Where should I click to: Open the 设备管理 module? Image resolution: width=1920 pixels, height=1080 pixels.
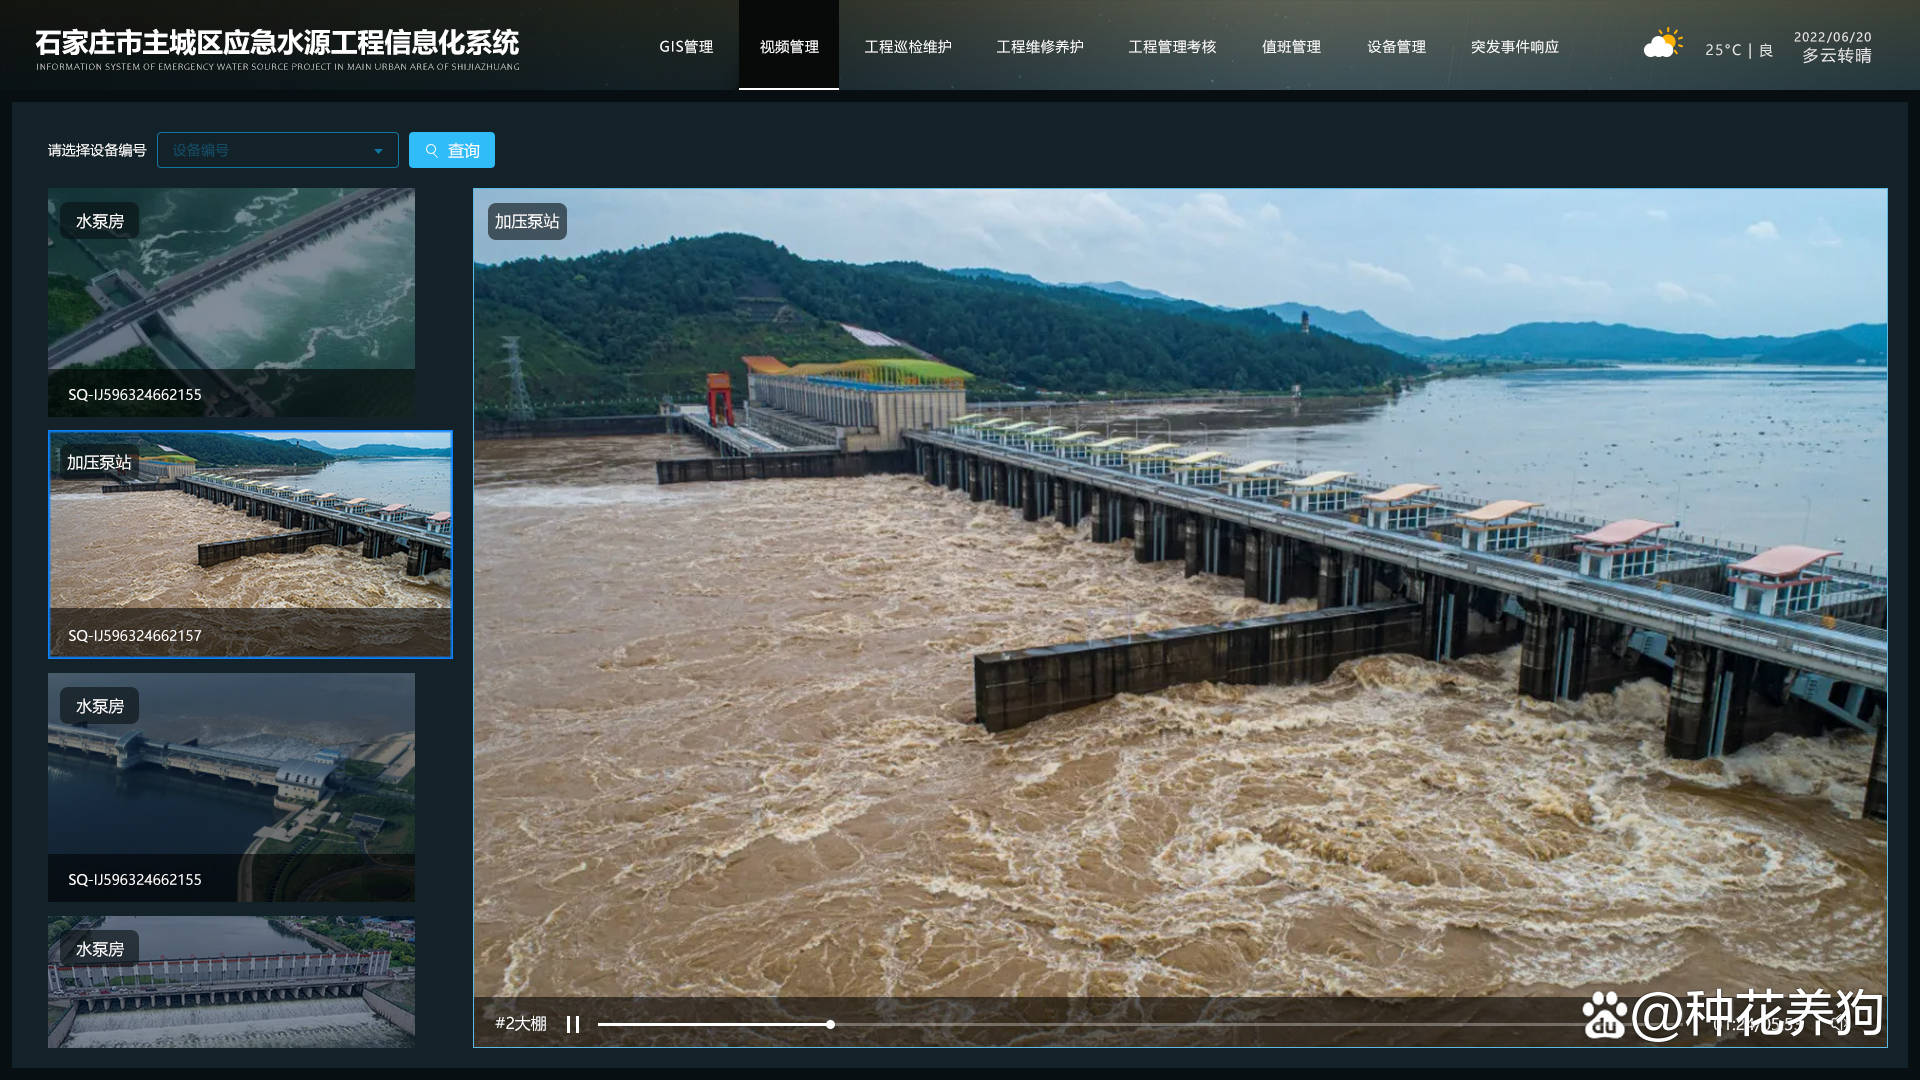click(x=1396, y=46)
